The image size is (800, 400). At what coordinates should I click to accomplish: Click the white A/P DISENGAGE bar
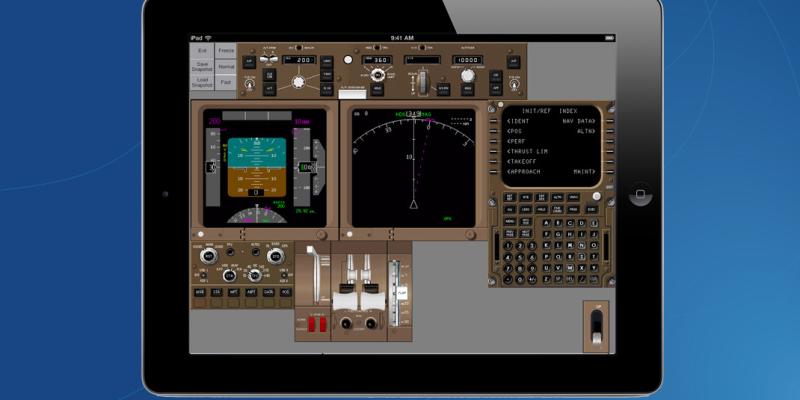click(352, 94)
